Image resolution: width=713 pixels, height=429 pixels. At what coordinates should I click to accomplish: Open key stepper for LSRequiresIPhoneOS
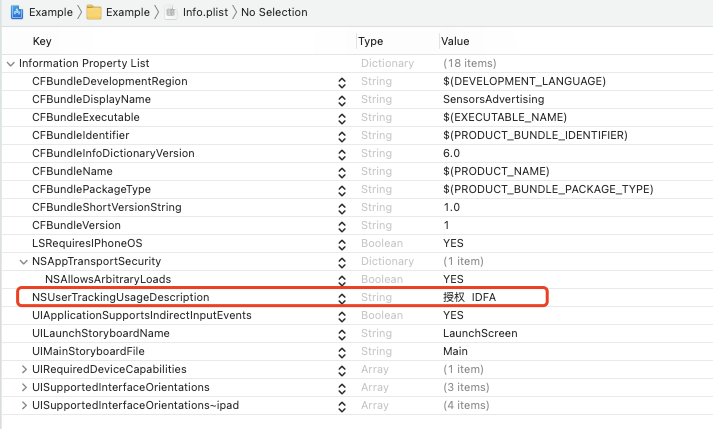pyautogui.click(x=342, y=243)
